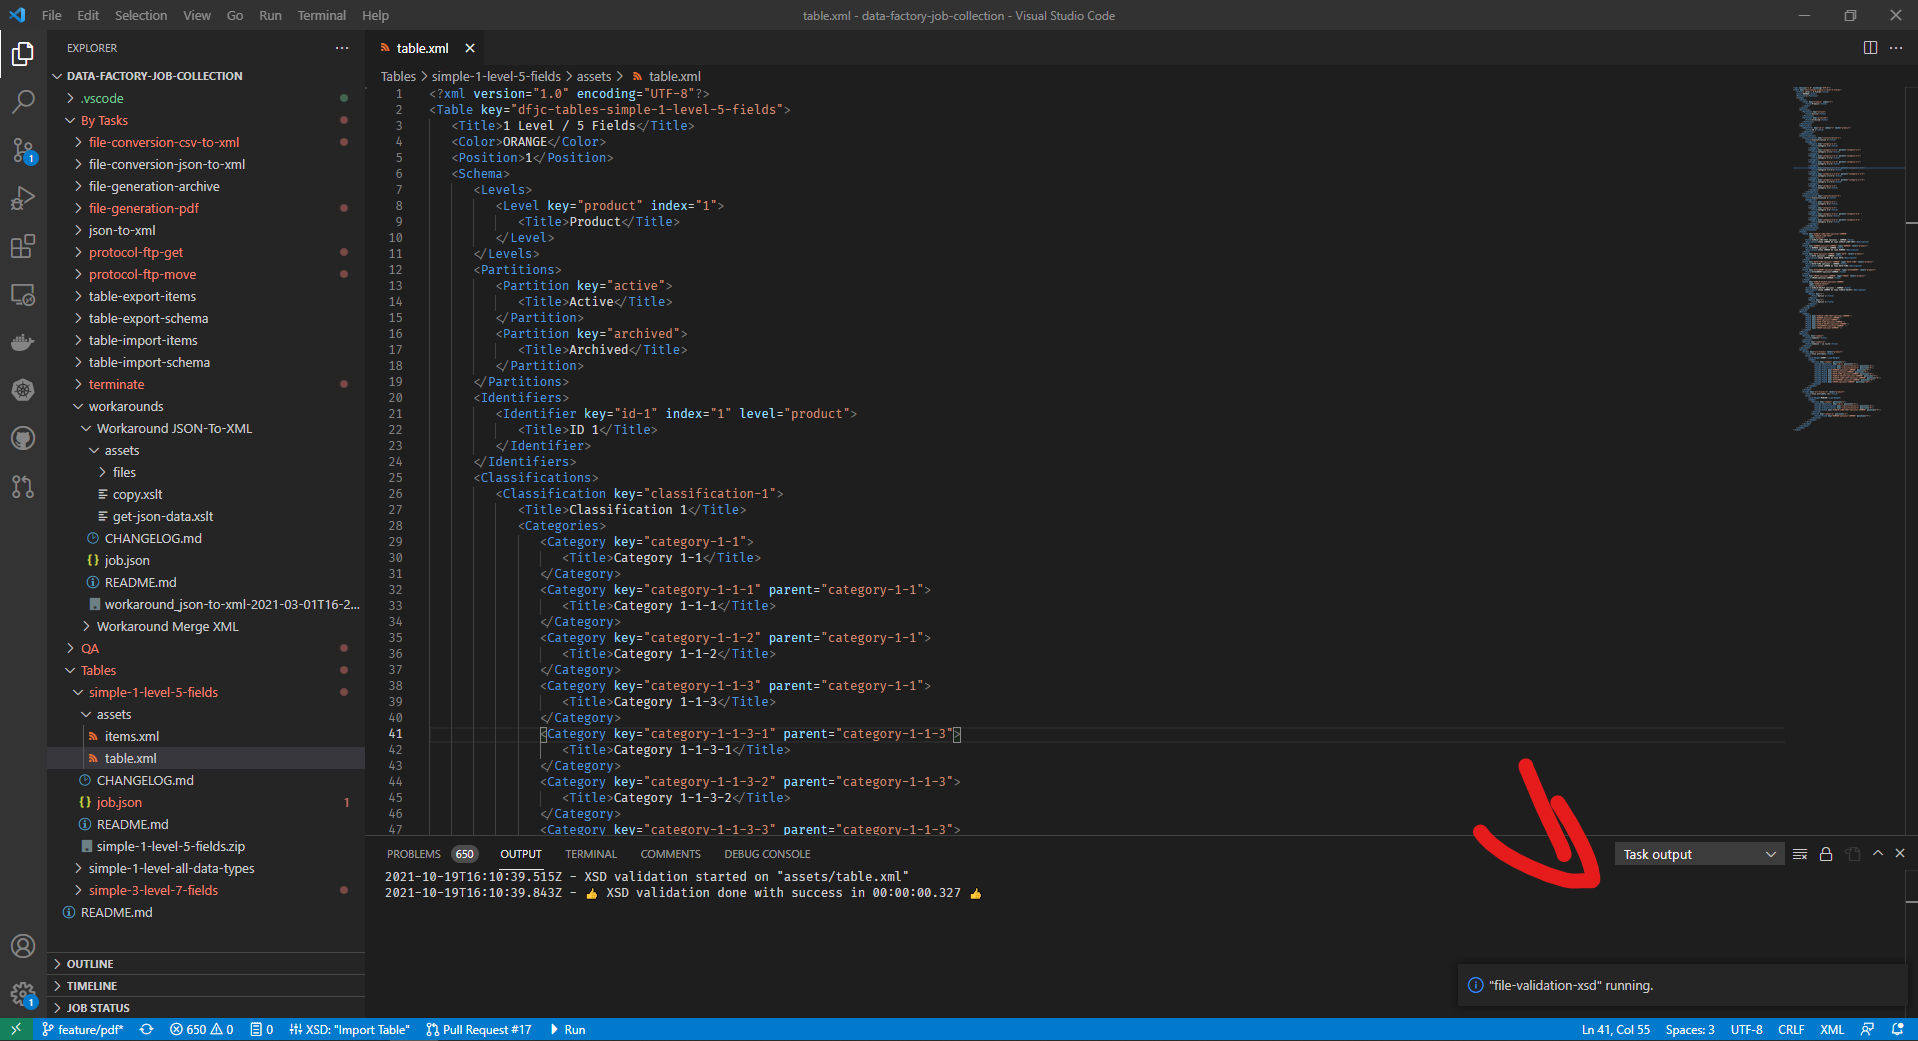Toggle output scroll lock icon
1918x1041 pixels.
1825,854
